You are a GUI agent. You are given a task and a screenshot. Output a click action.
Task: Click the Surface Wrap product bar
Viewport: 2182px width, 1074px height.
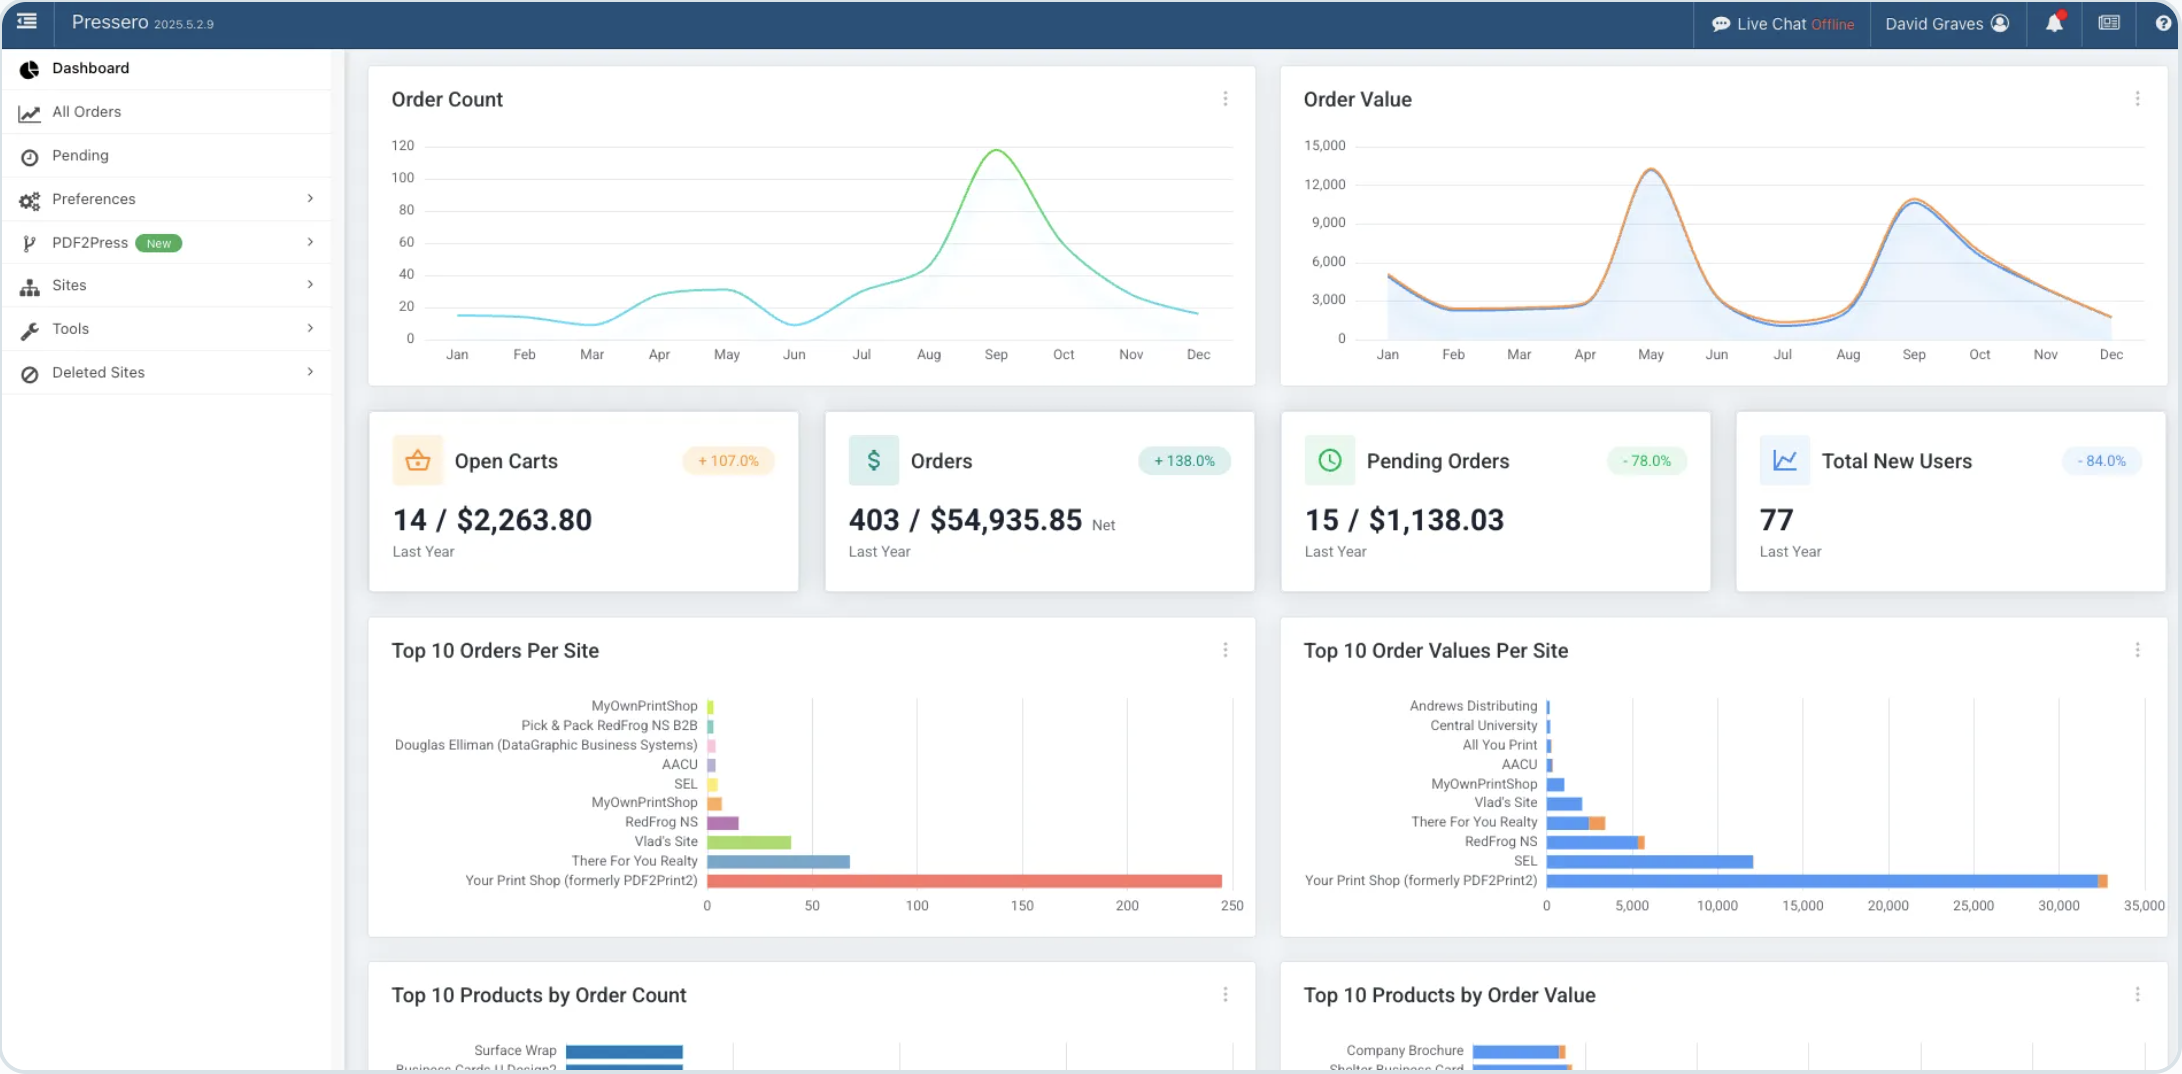pos(624,1051)
